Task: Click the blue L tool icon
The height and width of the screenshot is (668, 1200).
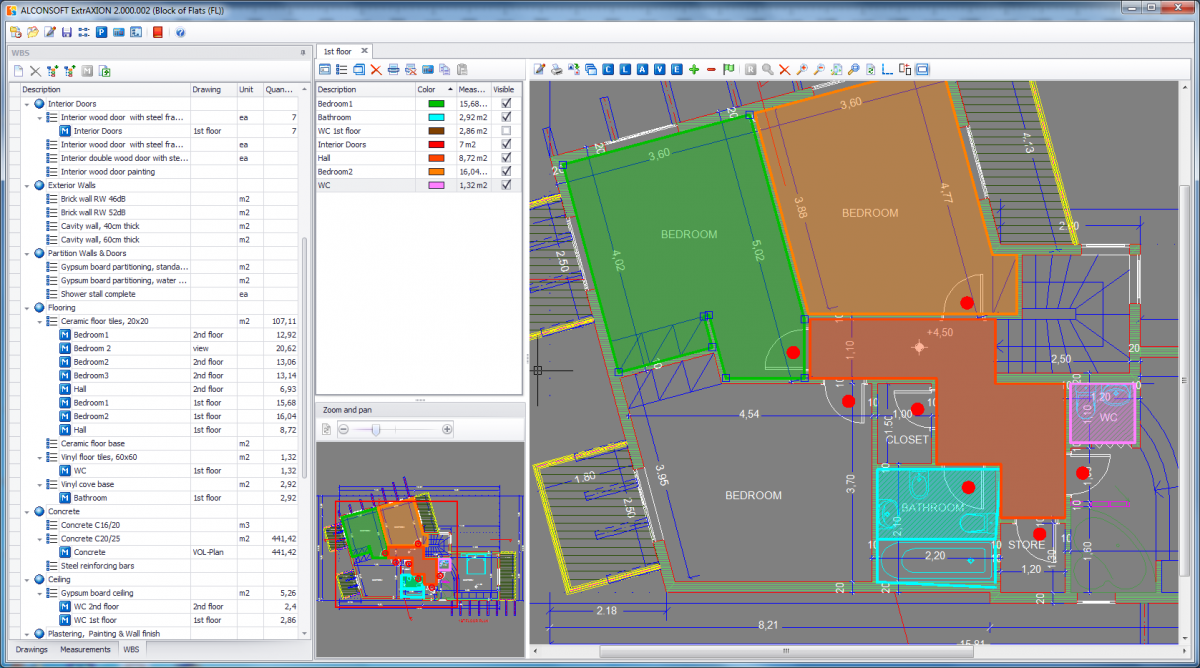Action: pyautogui.click(x=625, y=69)
